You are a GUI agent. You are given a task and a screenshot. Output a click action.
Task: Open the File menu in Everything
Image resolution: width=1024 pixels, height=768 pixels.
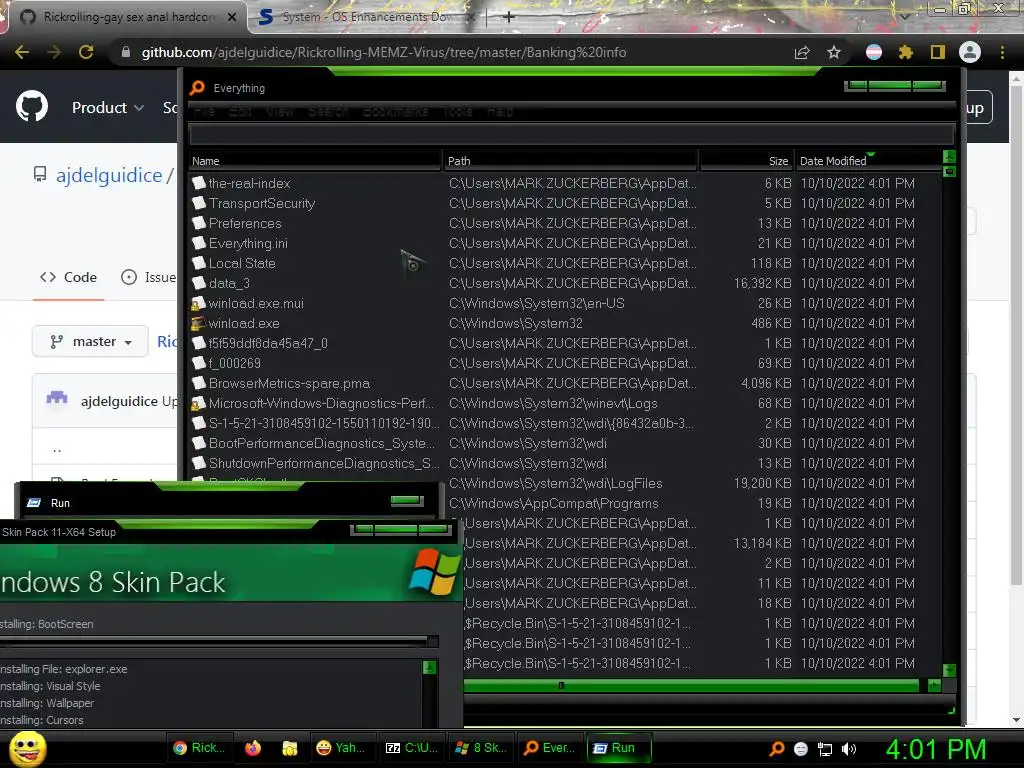(x=204, y=112)
